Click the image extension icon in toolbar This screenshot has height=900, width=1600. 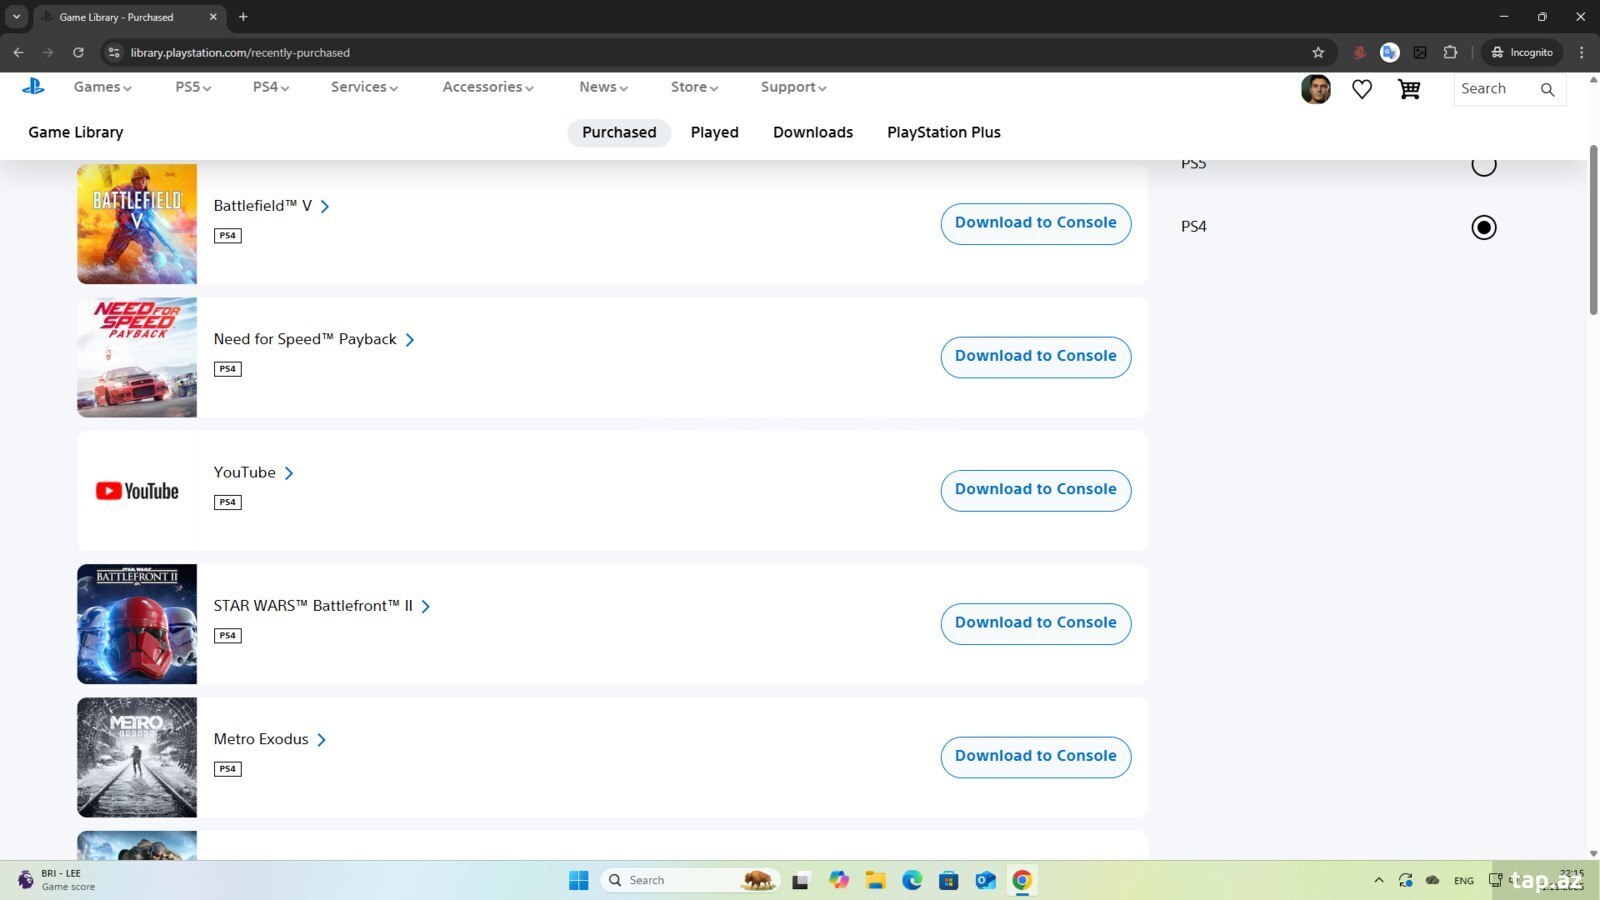point(1420,52)
